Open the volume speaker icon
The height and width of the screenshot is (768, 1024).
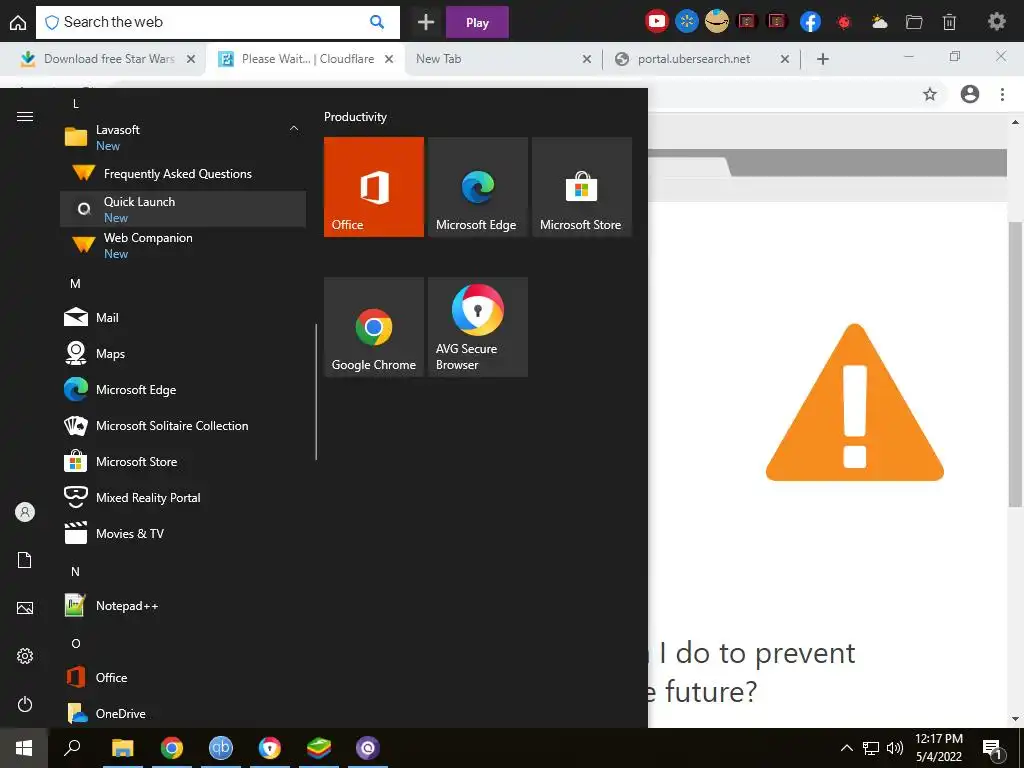(x=895, y=748)
